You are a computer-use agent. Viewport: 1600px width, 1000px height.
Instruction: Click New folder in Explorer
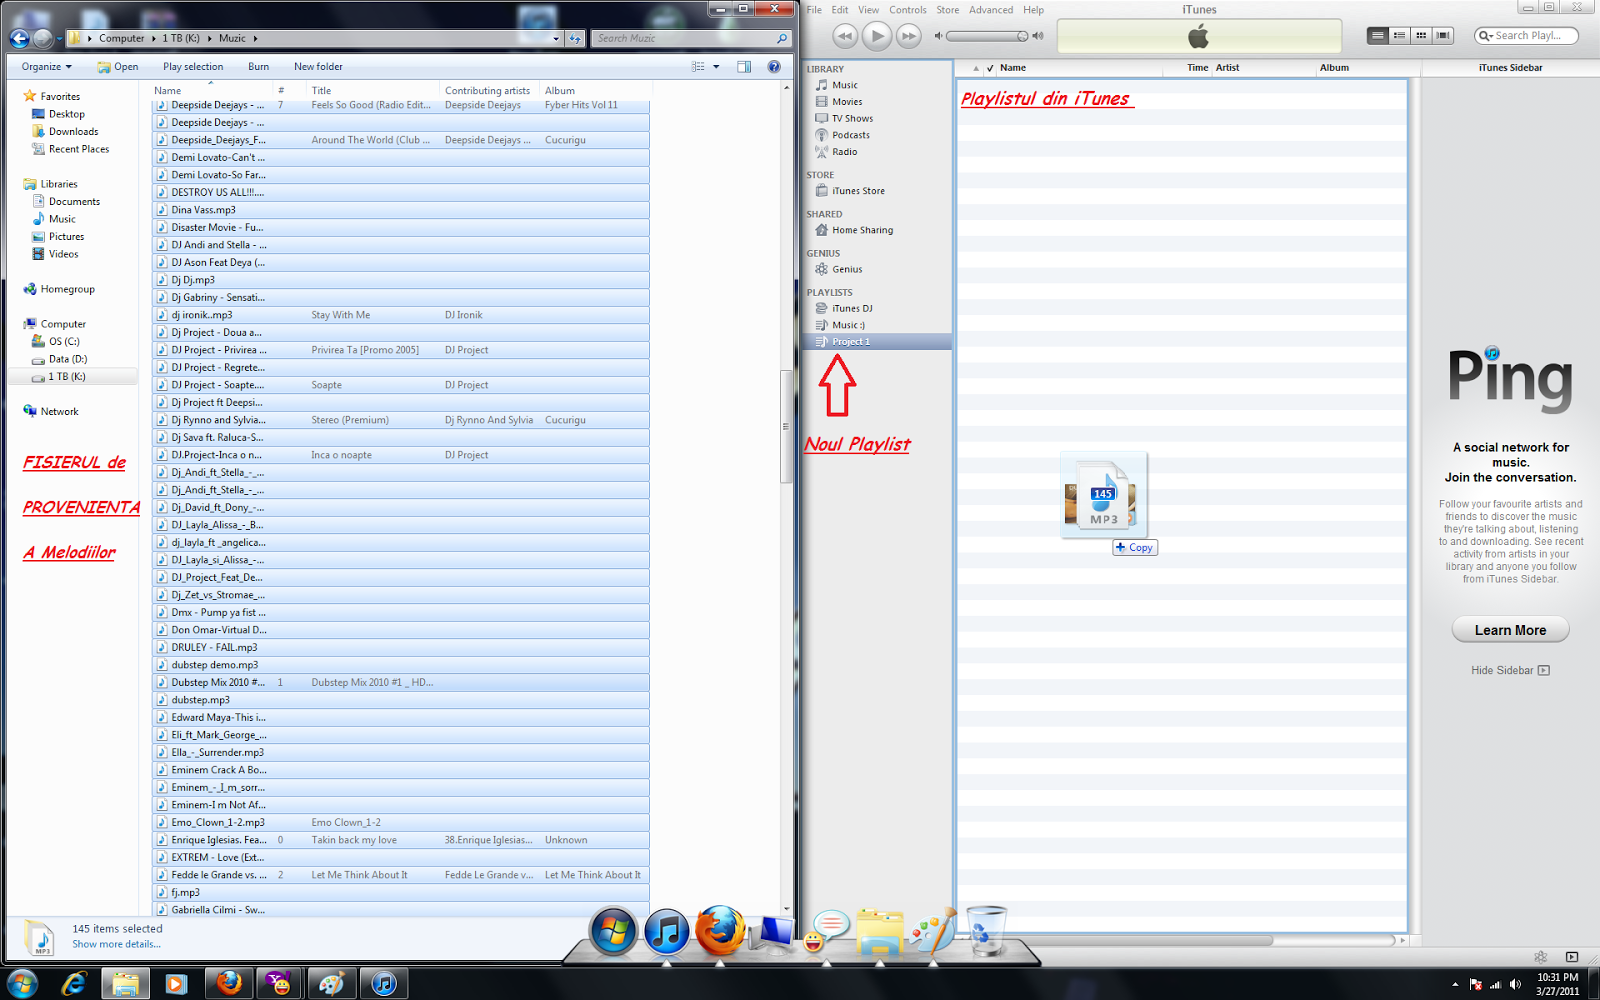[318, 67]
